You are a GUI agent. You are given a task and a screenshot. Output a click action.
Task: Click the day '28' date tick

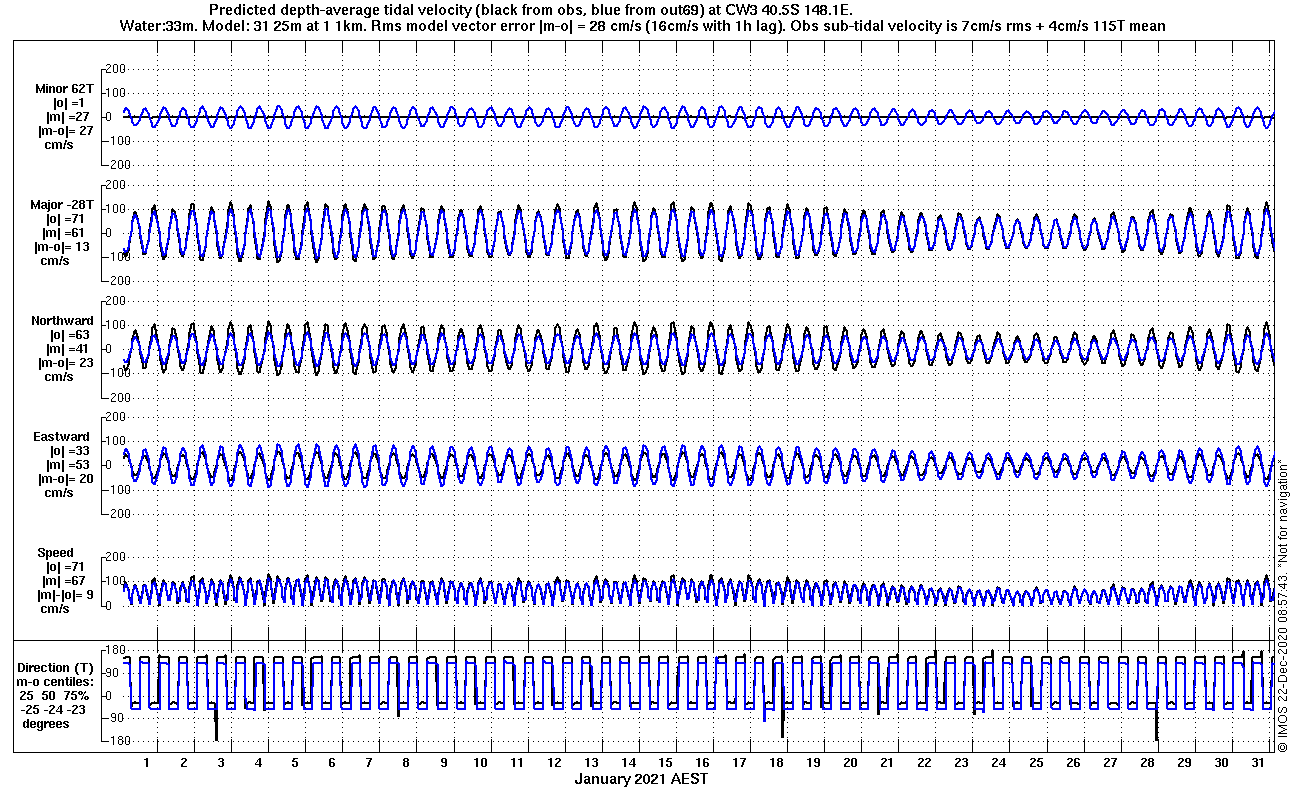click(x=1147, y=763)
